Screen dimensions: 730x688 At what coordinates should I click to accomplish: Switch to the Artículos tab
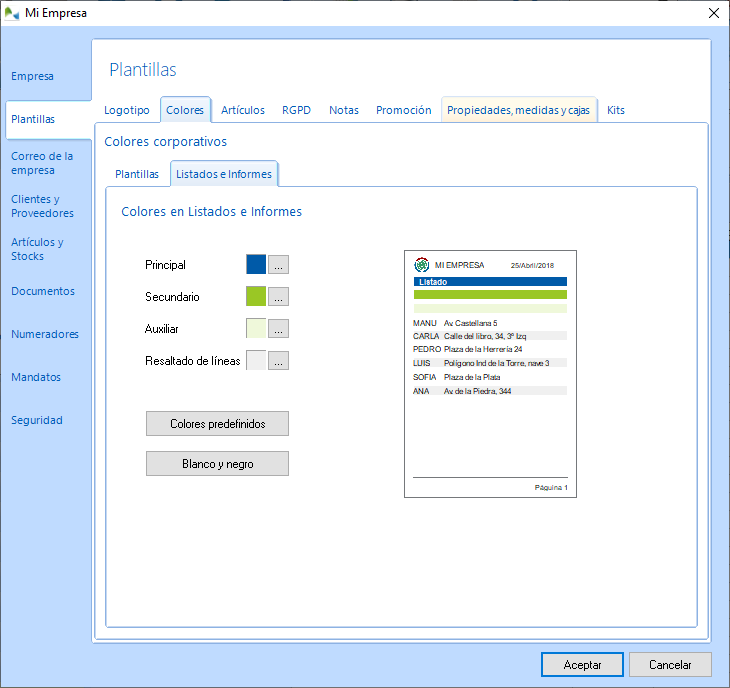pyautogui.click(x=243, y=110)
